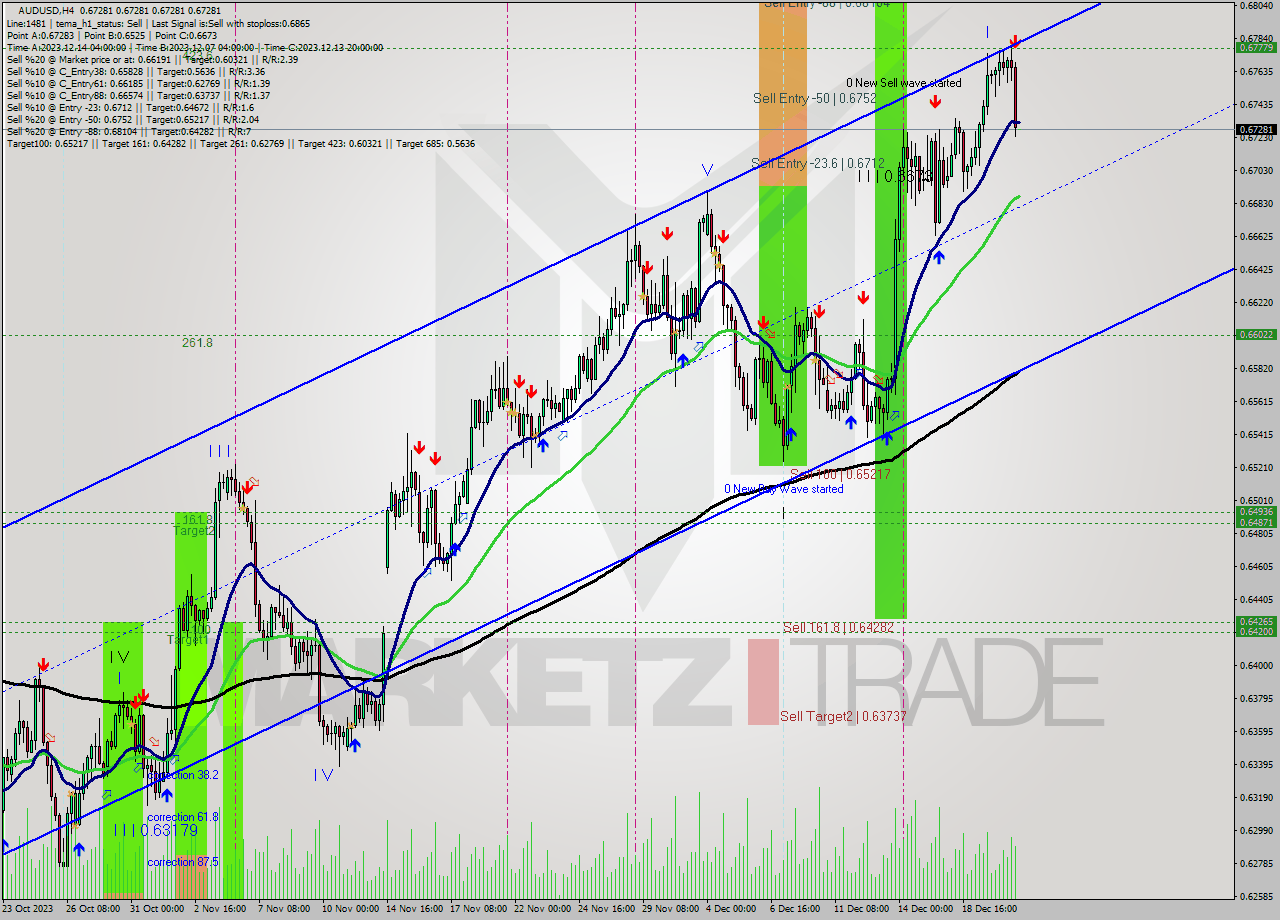Click the '0 New Buy Wave started' annotation
Screen dimensions: 1280x920
click(x=784, y=489)
